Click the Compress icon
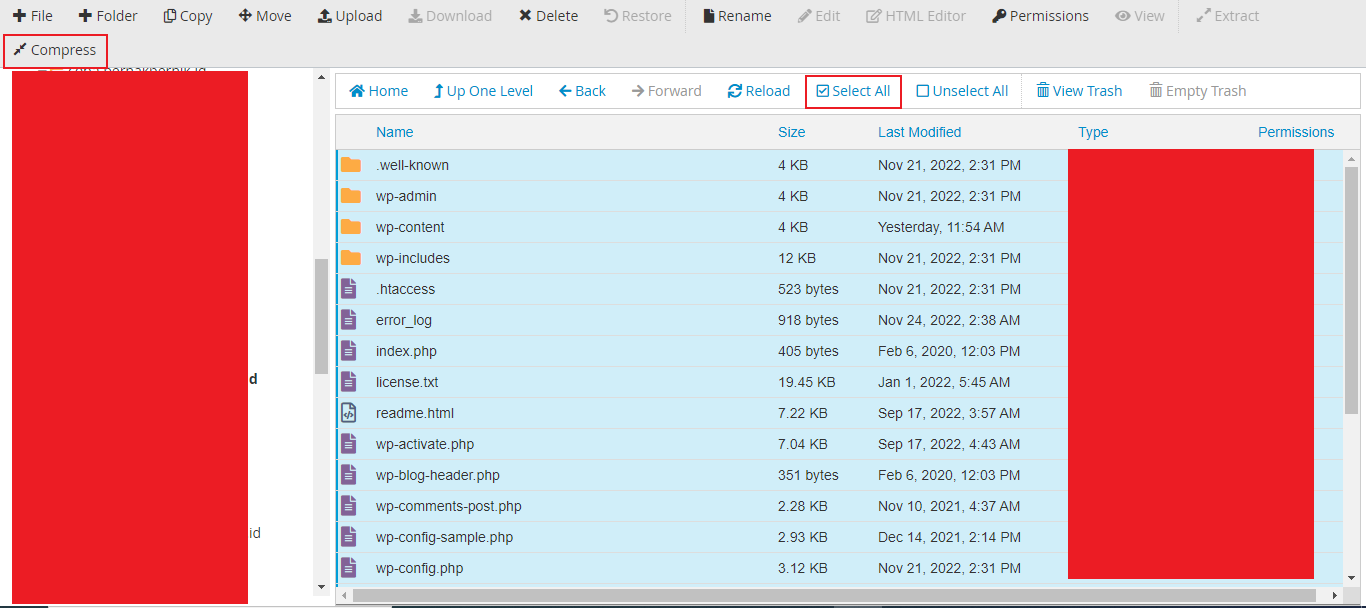 pyautogui.click(x=55, y=50)
